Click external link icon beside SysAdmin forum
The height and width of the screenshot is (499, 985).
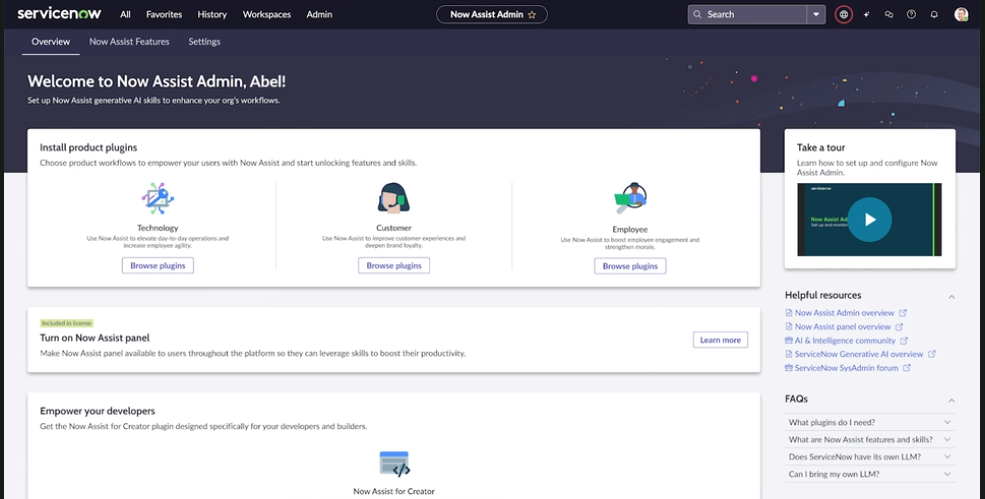pos(906,368)
